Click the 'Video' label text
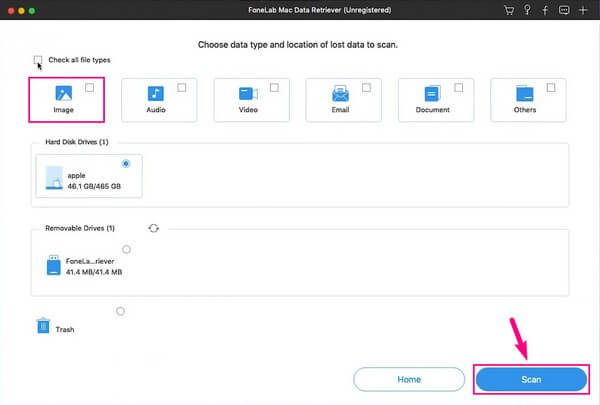This screenshot has height=405, width=600. click(x=248, y=110)
